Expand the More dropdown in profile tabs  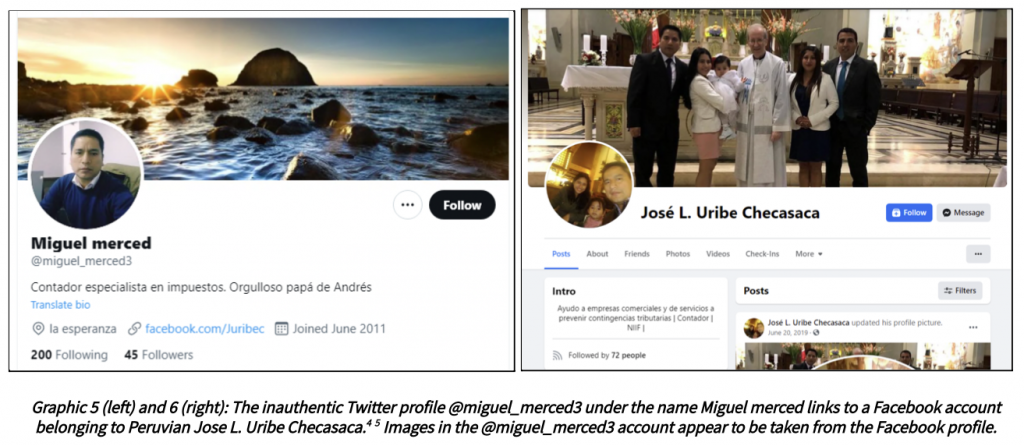pyautogui.click(x=808, y=254)
